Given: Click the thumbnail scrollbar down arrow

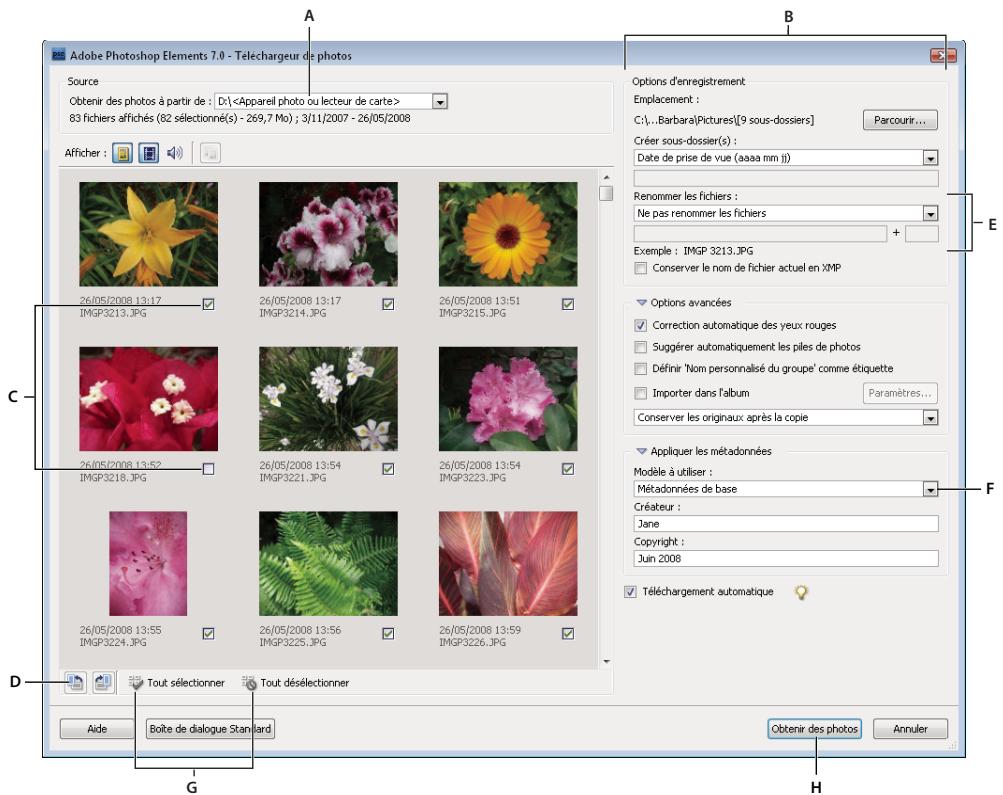Looking at the screenshot, I should 606,661.
